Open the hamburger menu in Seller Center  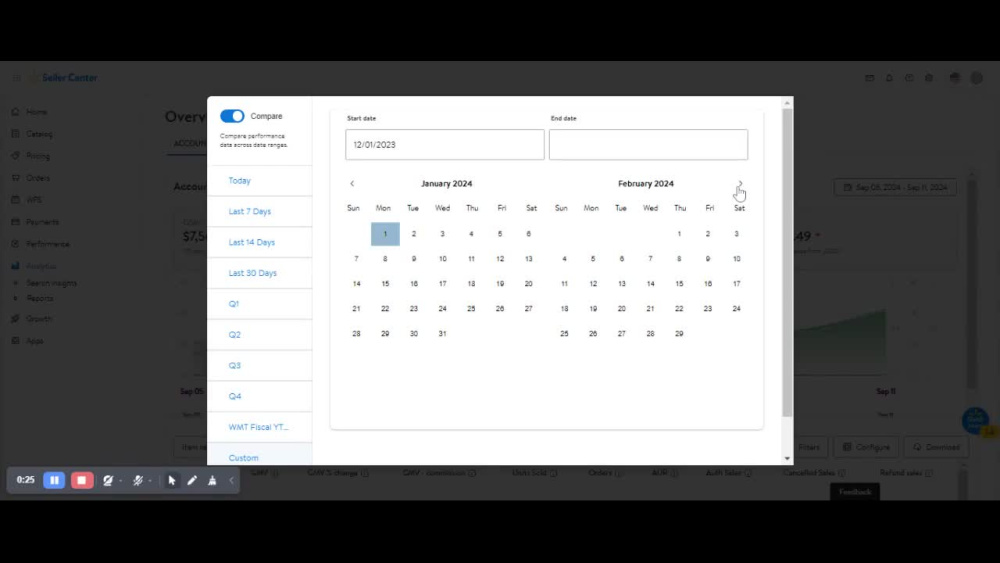(16, 78)
